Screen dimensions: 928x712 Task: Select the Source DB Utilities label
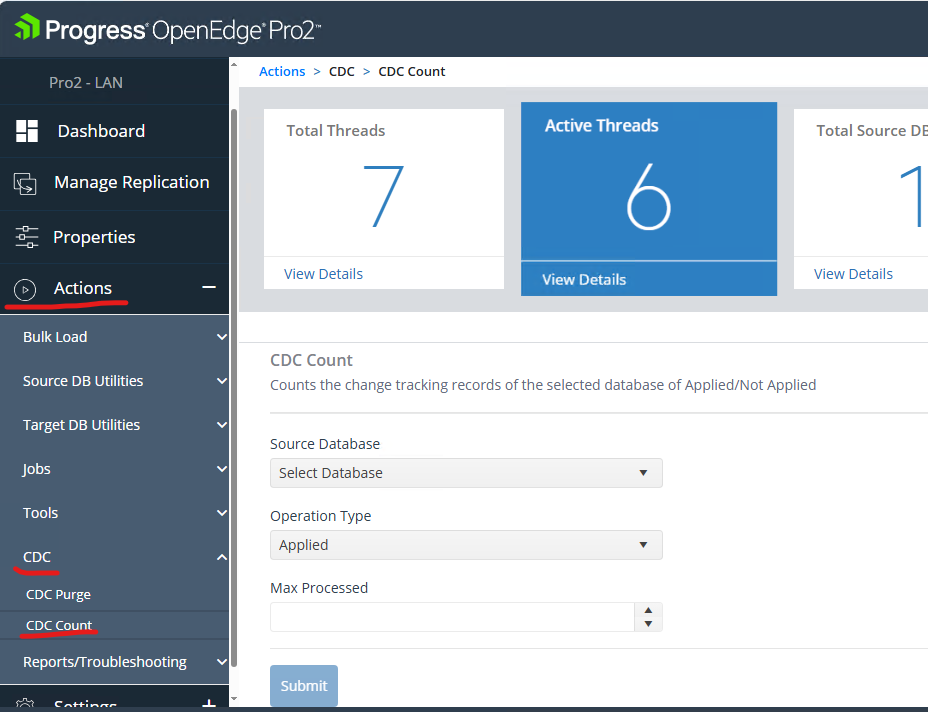[83, 381]
